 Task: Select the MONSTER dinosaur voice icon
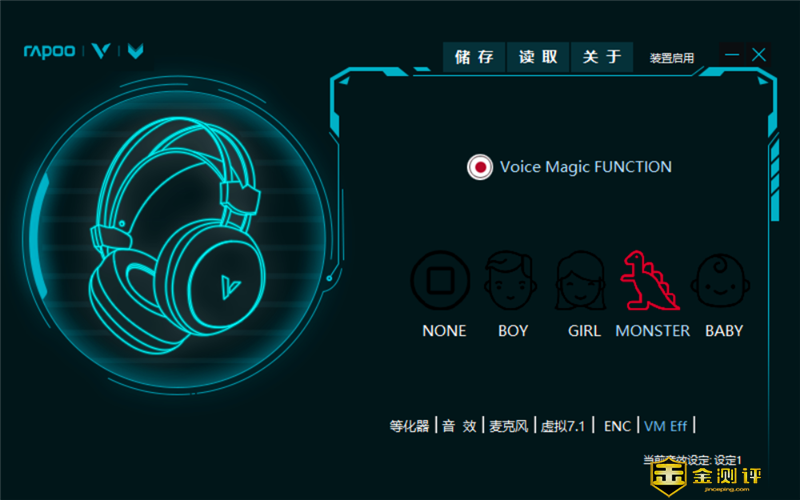pos(650,280)
